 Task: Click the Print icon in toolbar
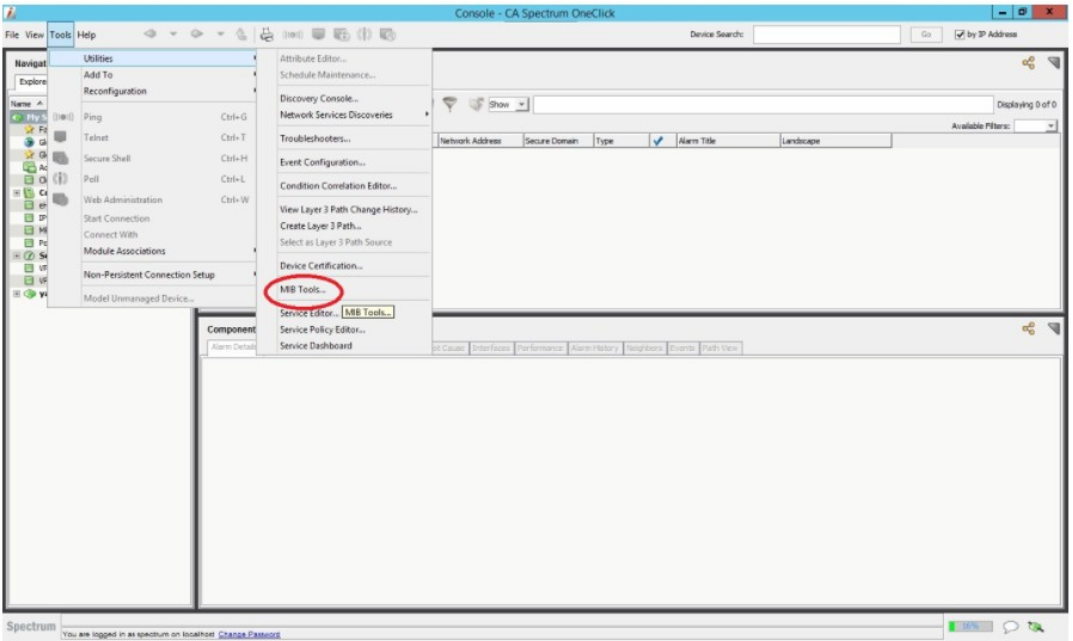[x=267, y=34]
